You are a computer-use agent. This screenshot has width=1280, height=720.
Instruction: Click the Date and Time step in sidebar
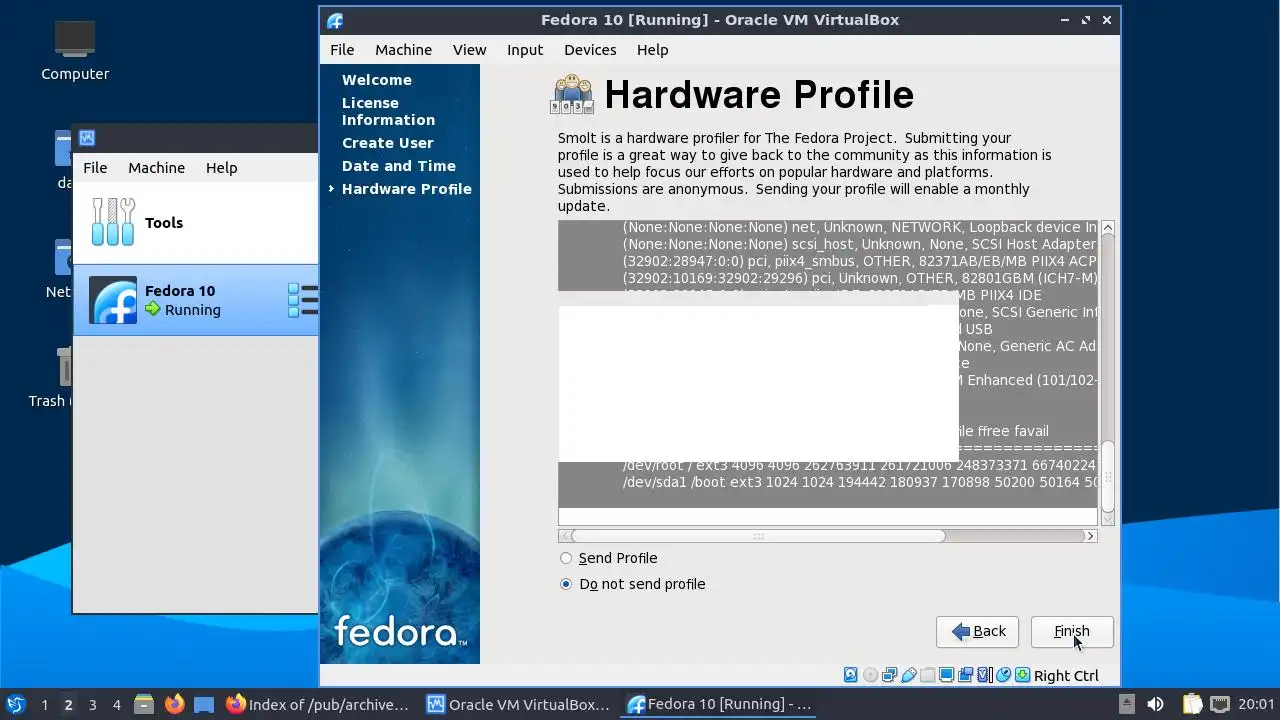click(x=398, y=166)
